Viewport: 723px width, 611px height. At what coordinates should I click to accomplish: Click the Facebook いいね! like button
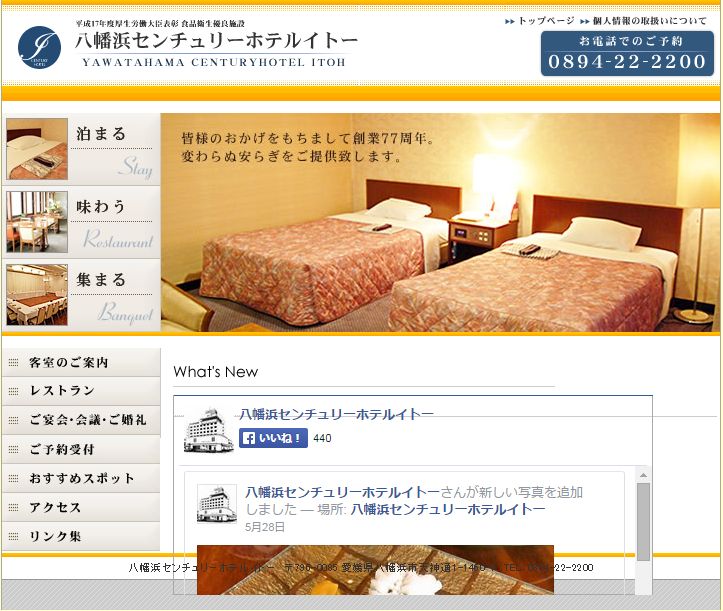point(273,438)
